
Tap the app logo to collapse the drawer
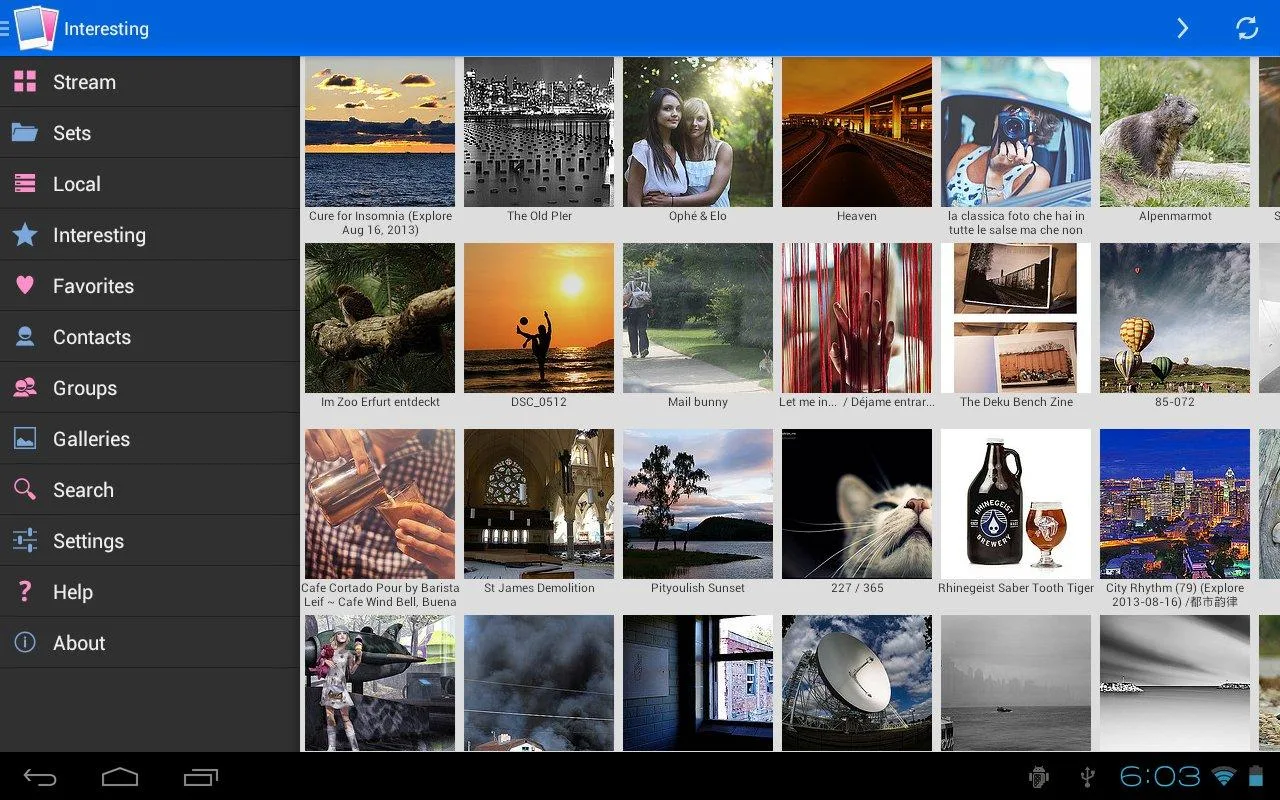(x=34, y=28)
